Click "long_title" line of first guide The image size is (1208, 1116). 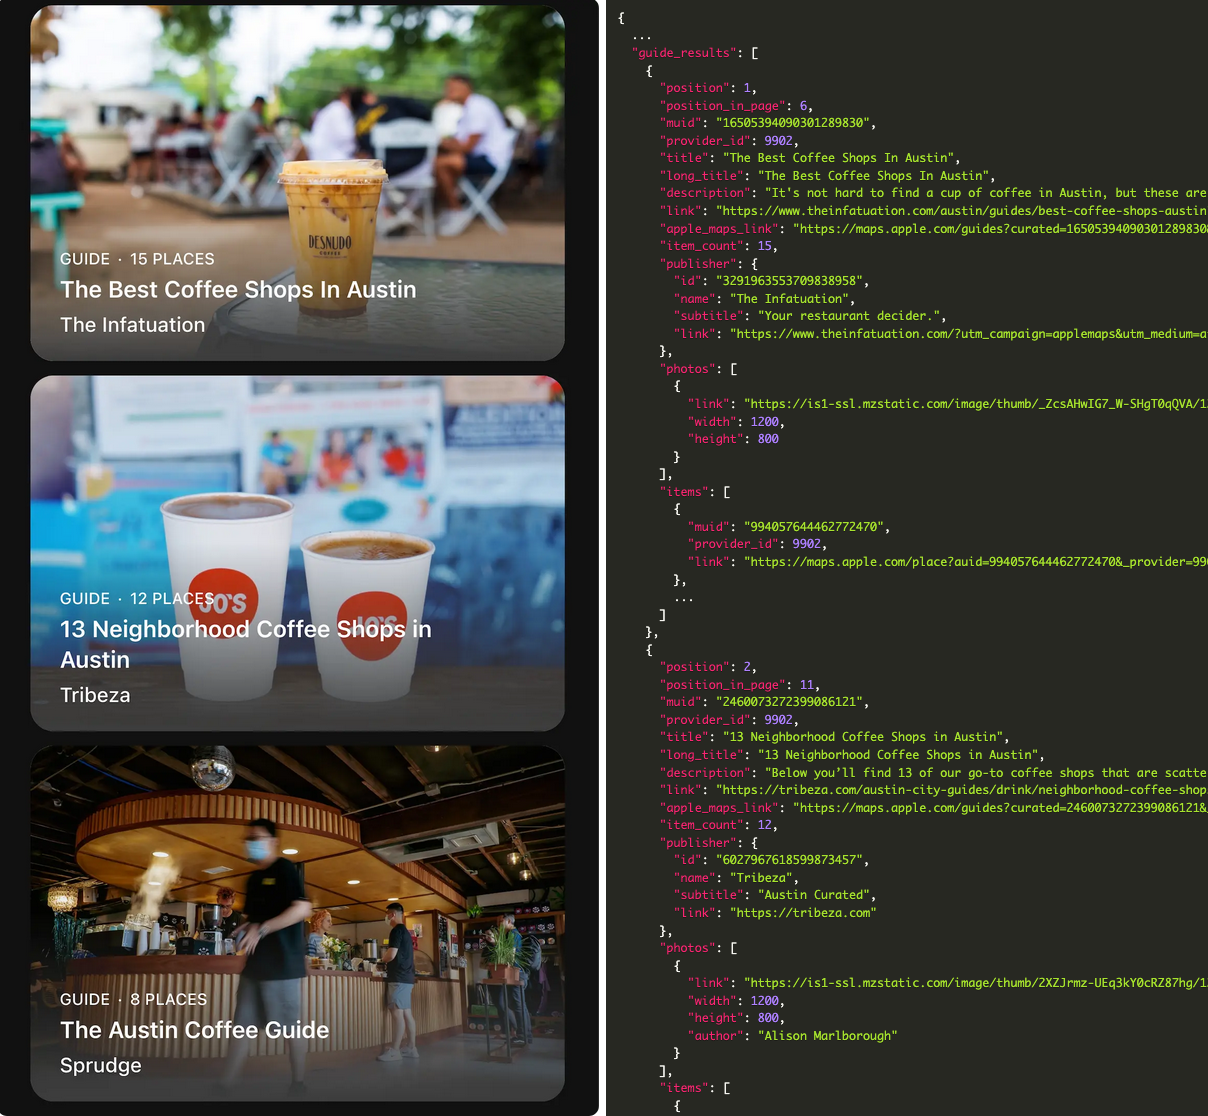pyautogui.click(x=828, y=176)
